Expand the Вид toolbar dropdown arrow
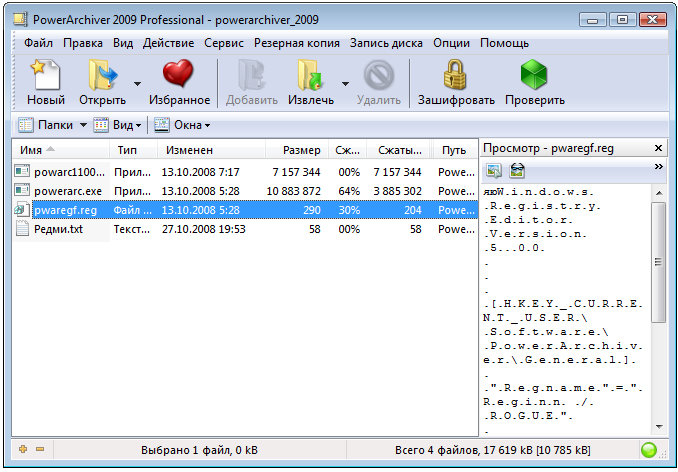The height and width of the screenshot is (472, 678). click(x=138, y=126)
